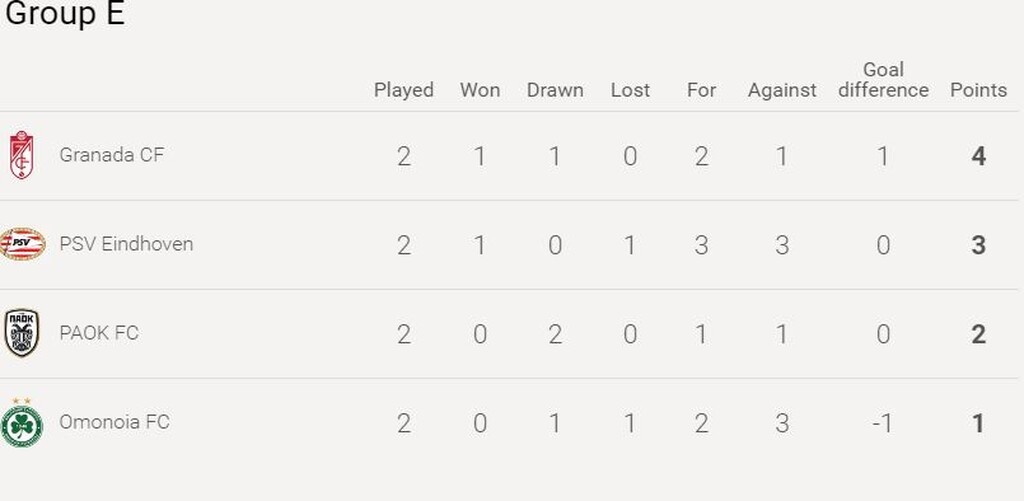This screenshot has height=501, width=1024.
Task: Click the PSV Eindhoven club logo
Action: [x=22, y=244]
